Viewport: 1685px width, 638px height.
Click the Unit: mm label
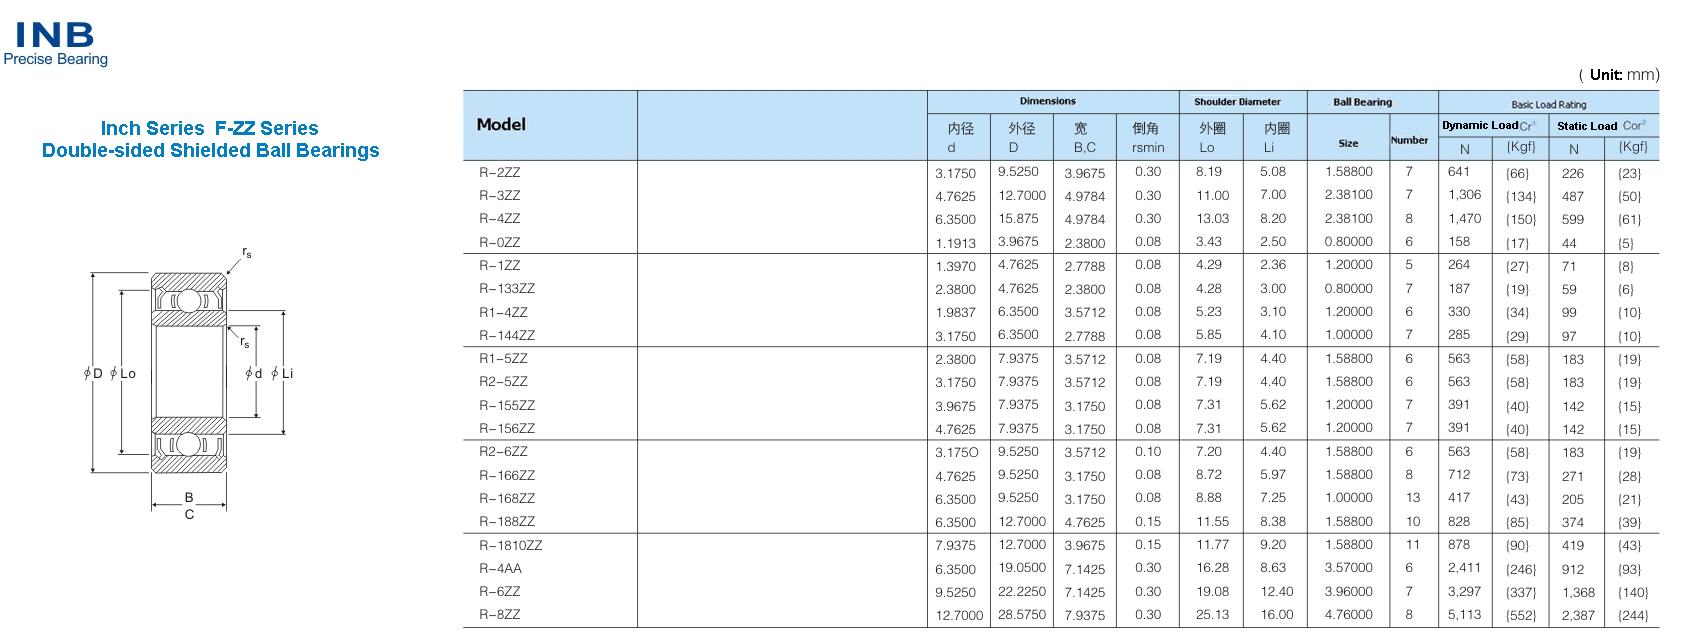1619,75
